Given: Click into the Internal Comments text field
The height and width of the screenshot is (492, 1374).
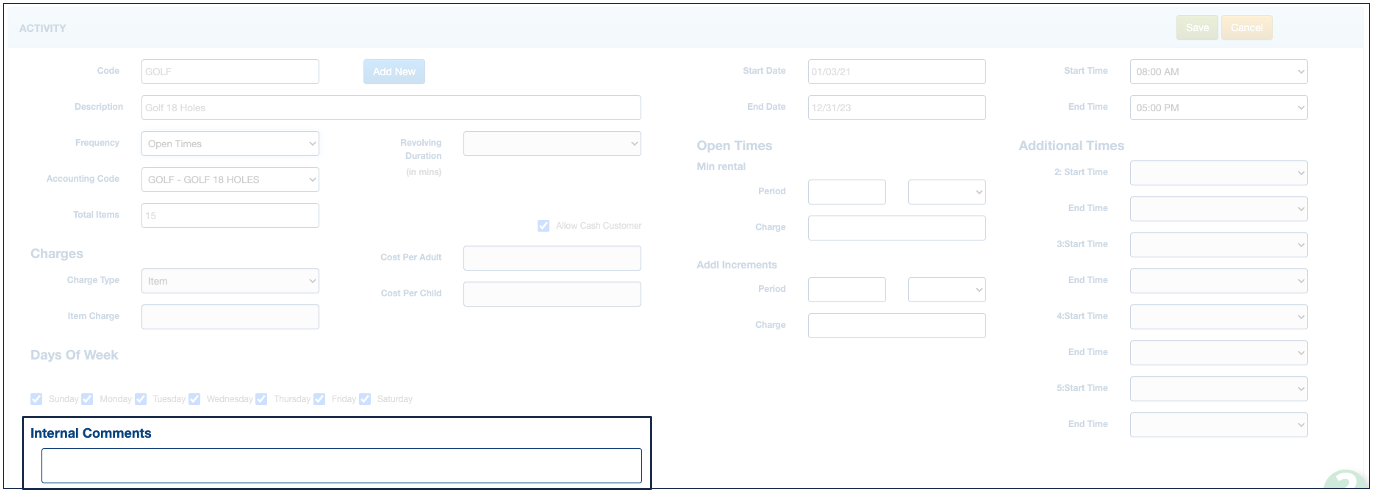Looking at the screenshot, I should pos(341,466).
